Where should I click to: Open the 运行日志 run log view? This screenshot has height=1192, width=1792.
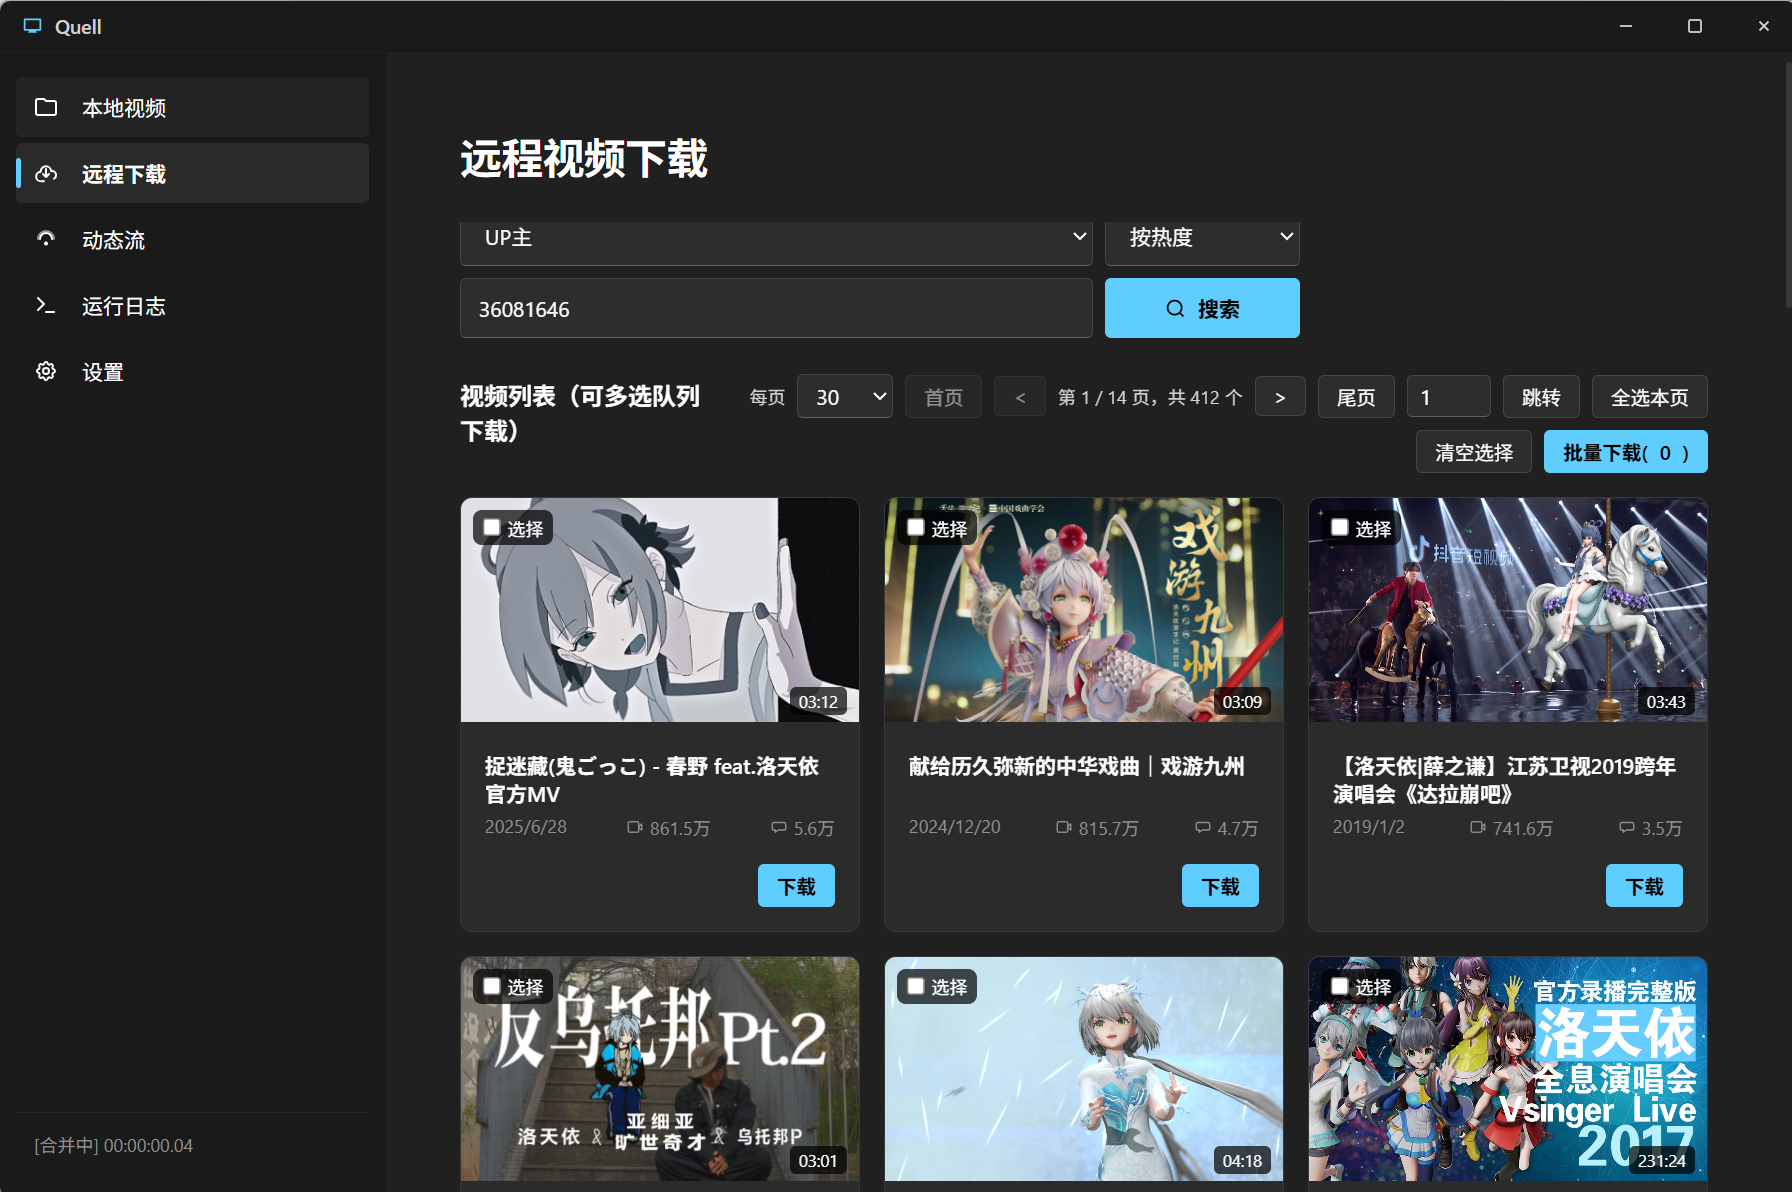pyautogui.click(x=123, y=306)
